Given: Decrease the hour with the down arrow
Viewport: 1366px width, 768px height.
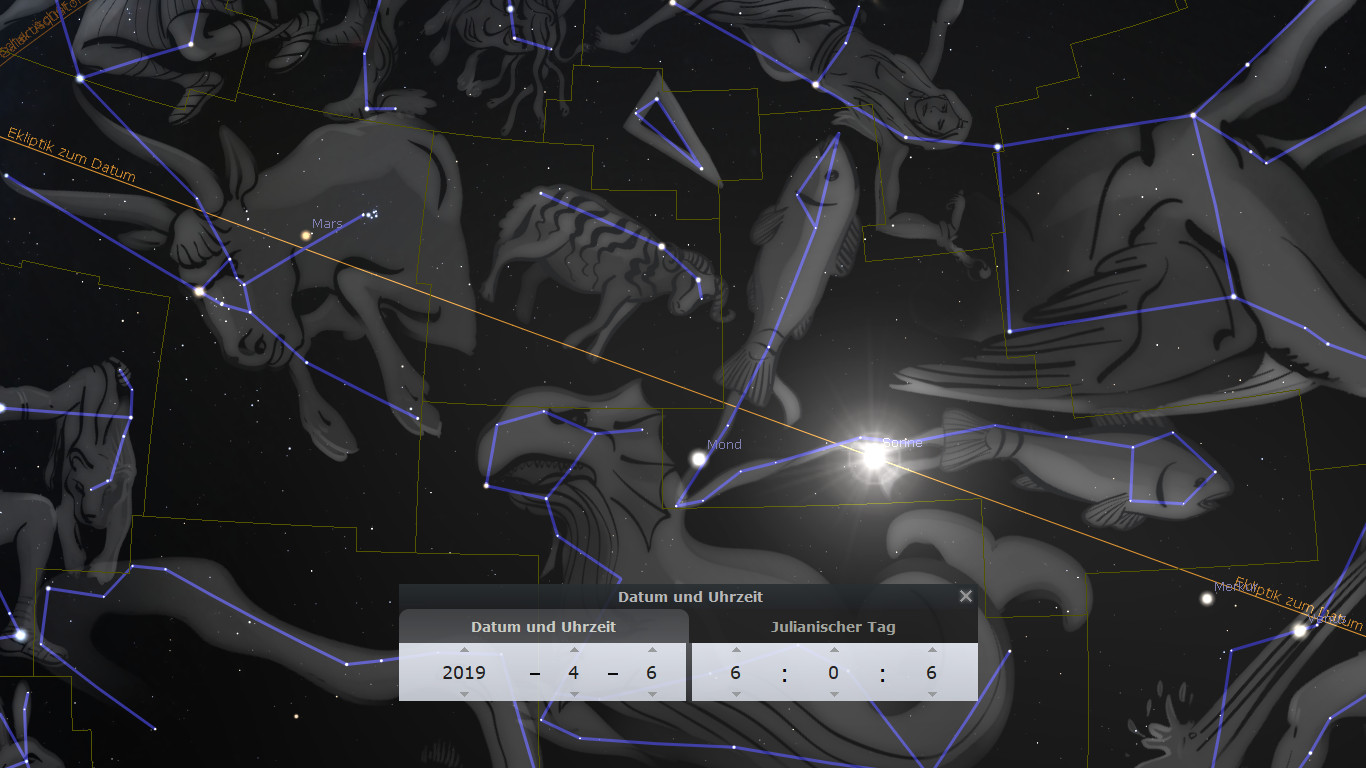Looking at the screenshot, I should pyautogui.click(x=736, y=693).
